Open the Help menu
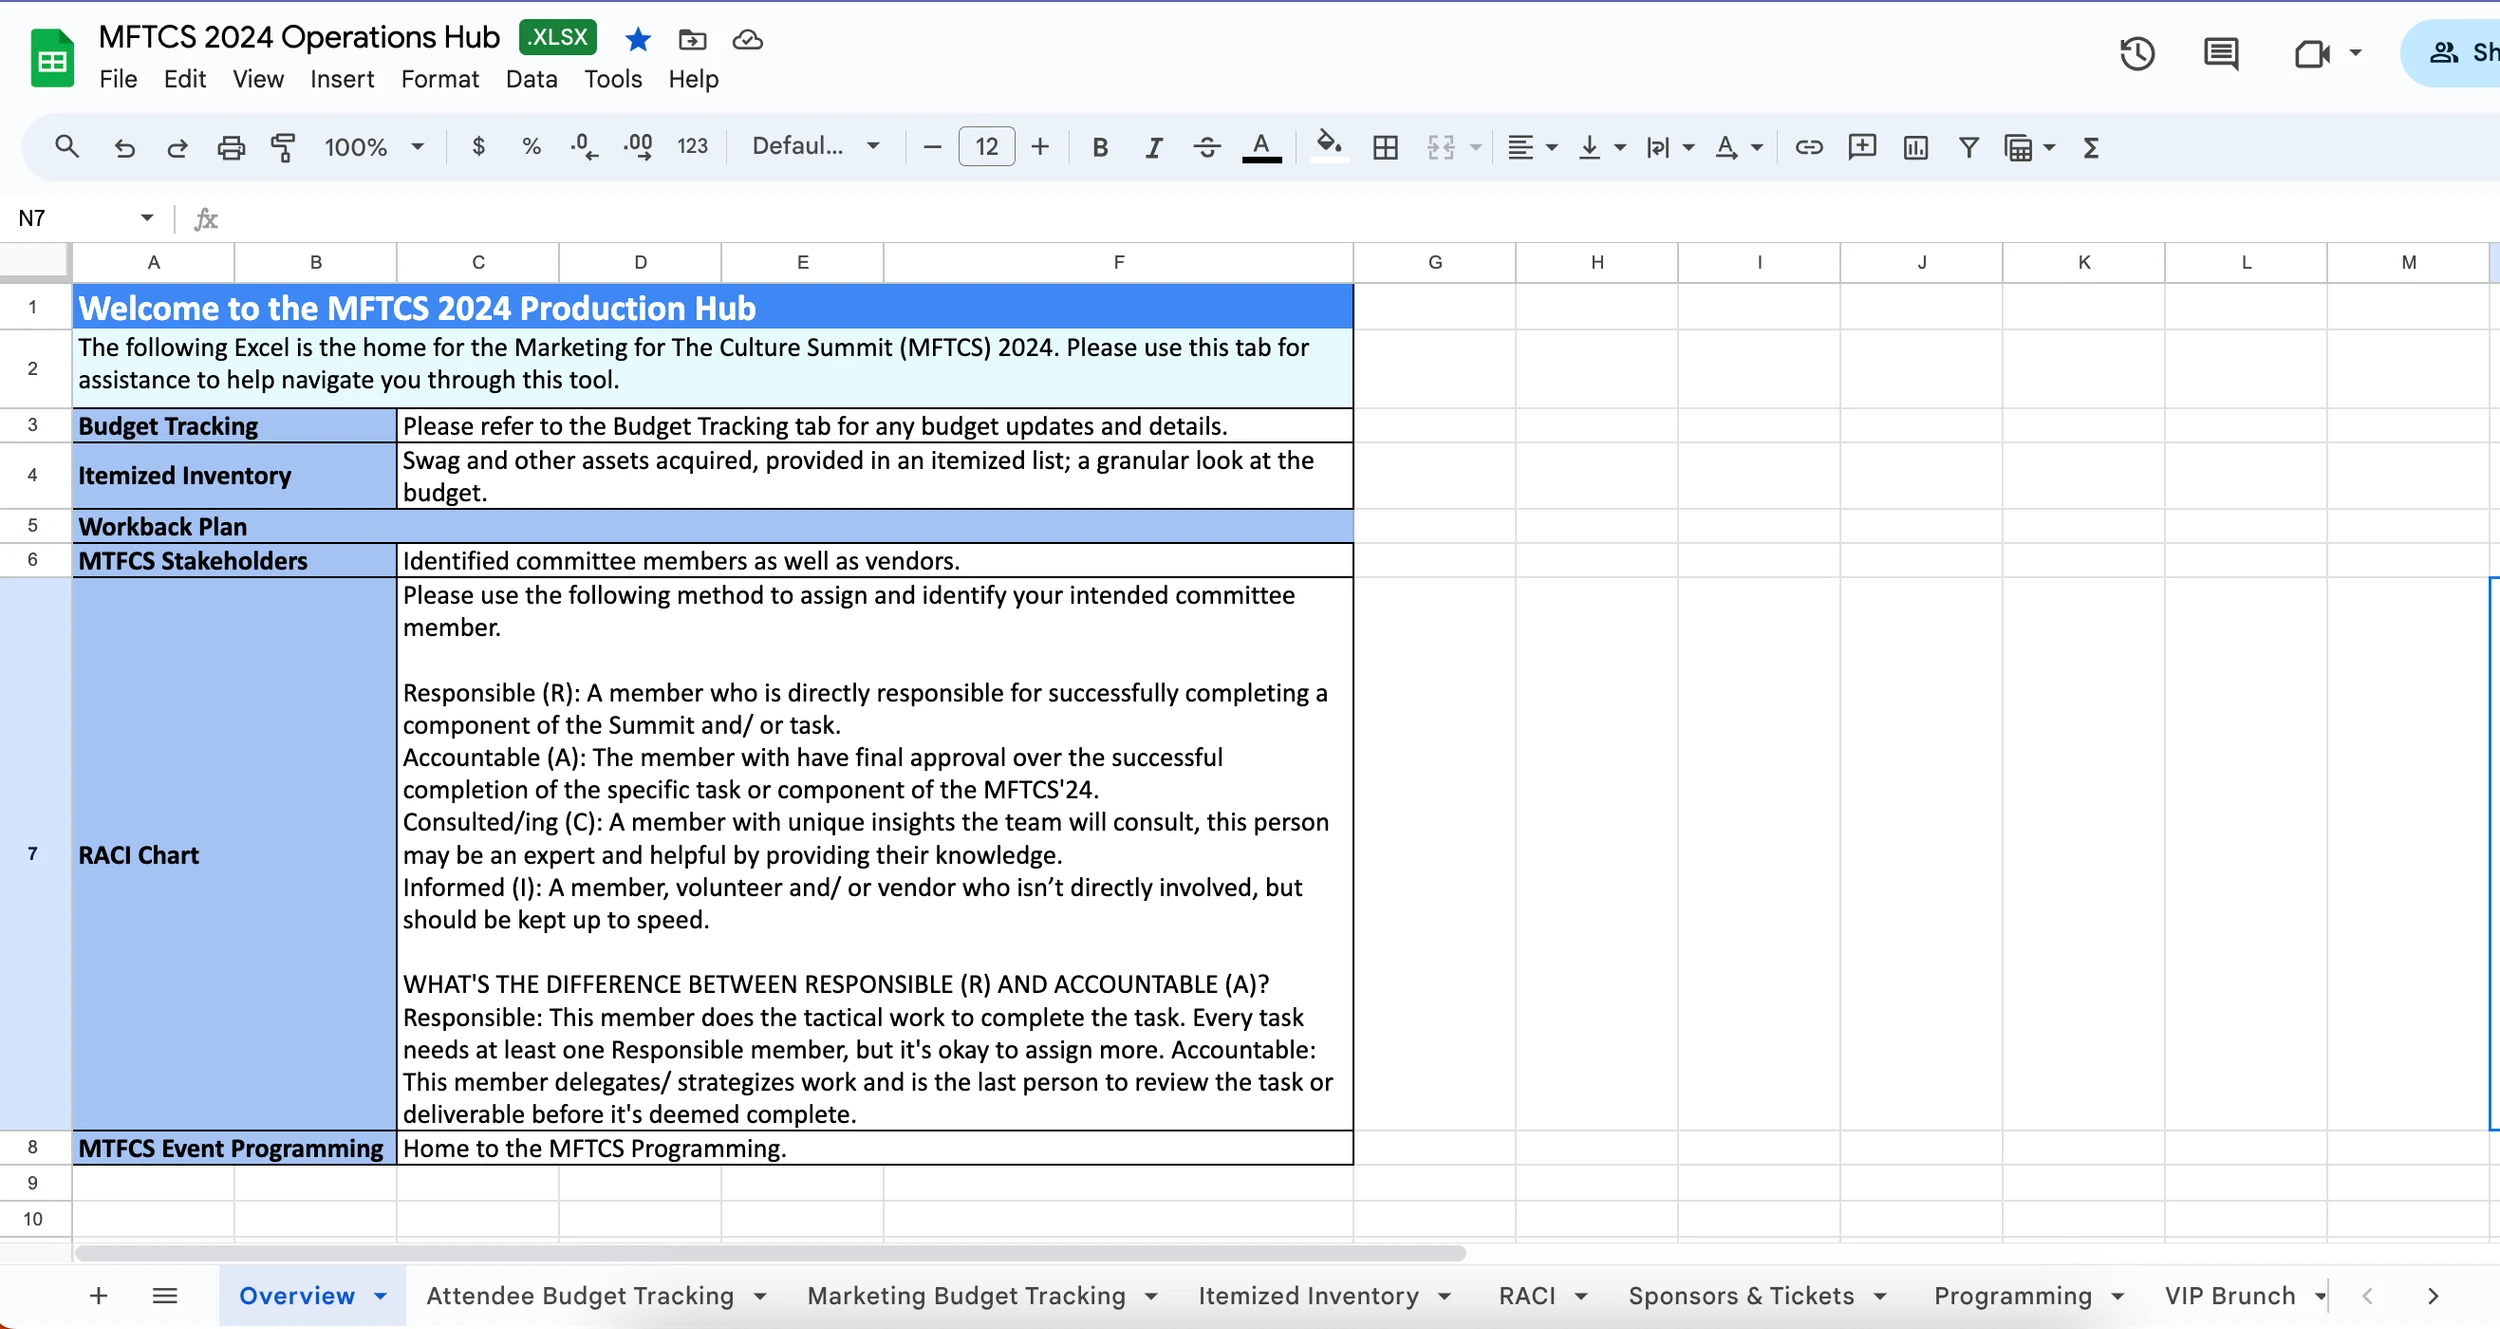Image resolution: width=2500 pixels, height=1329 pixels. coord(693,79)
